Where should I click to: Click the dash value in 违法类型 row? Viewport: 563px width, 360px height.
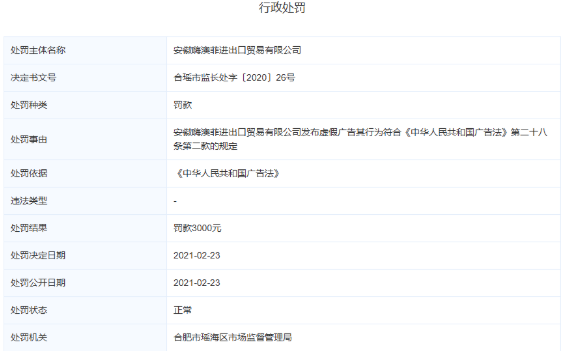[x=175, y=201]
